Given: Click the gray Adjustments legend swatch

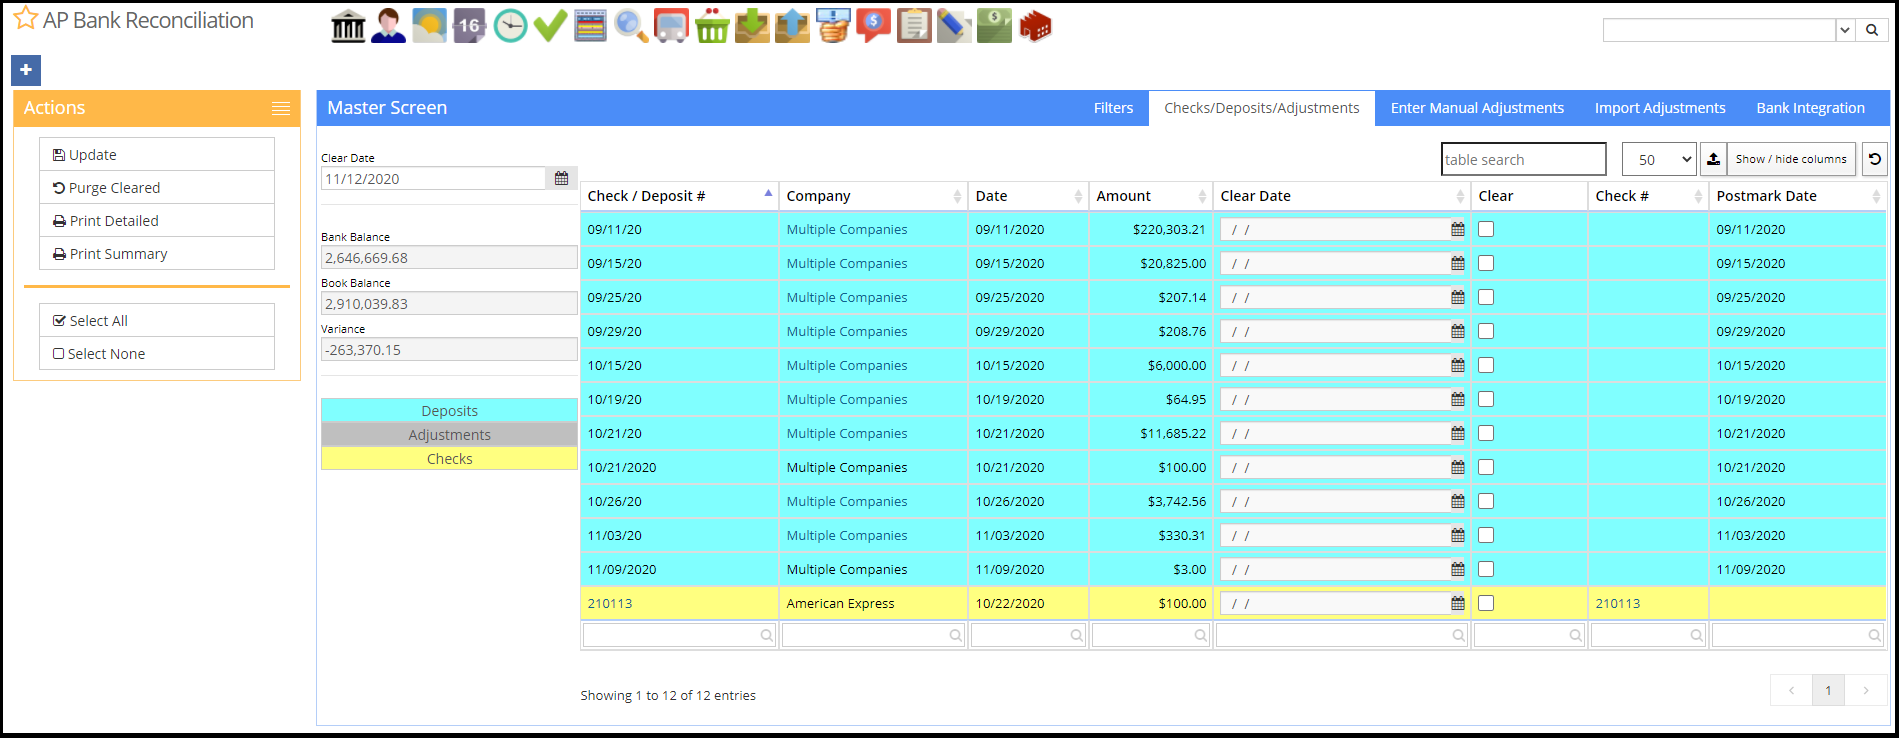Looking at the screenshot, I should click(449, 435).
